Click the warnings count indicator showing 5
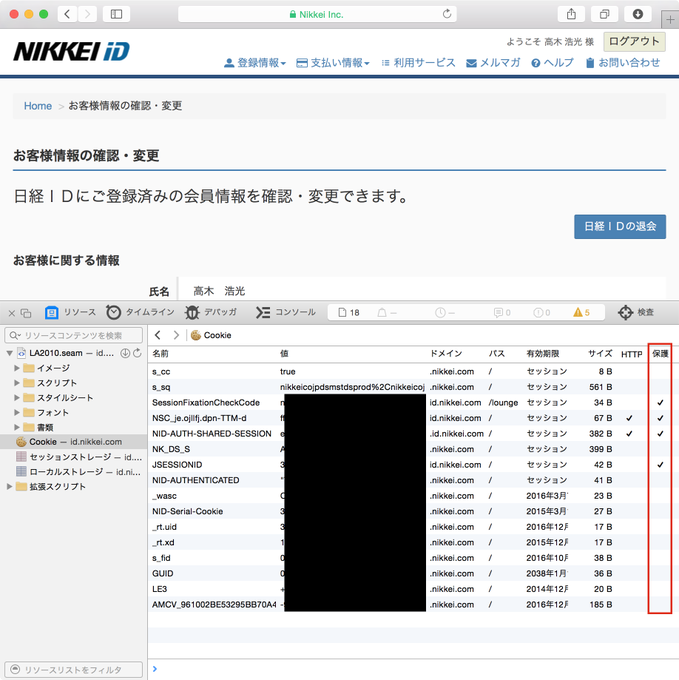 pyautogui.click(x=581, y=312)
